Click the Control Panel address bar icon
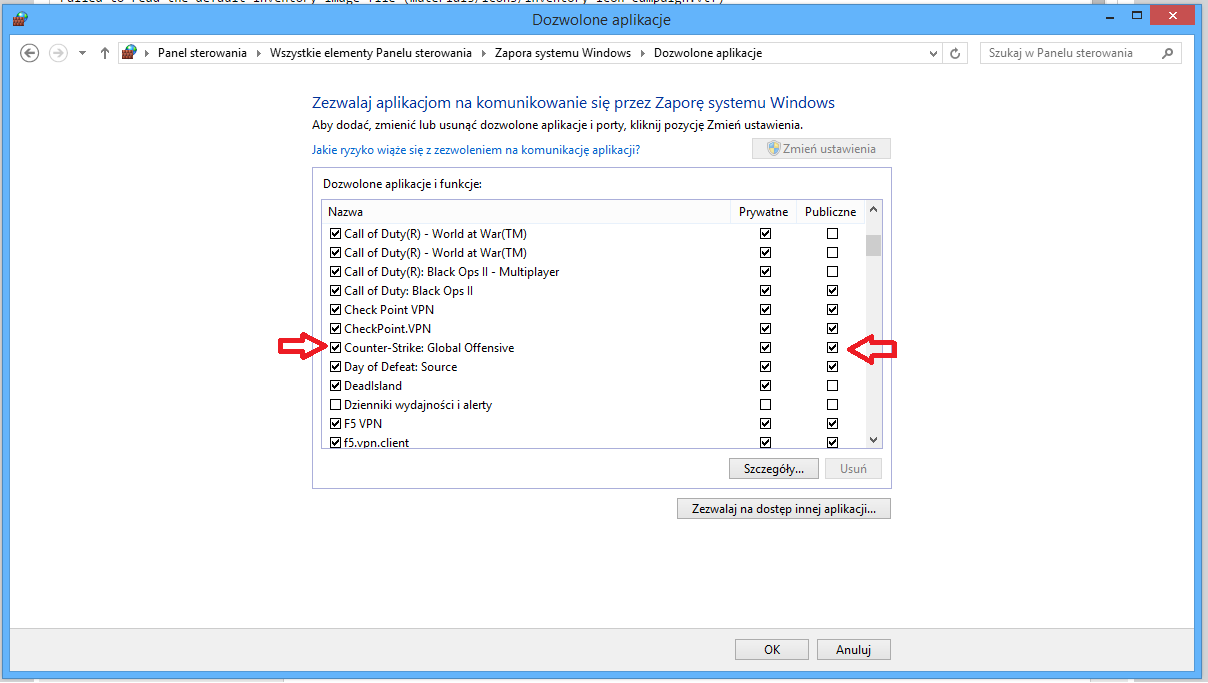Screen dimensions: 1208x683 click(x=129, y=53)
